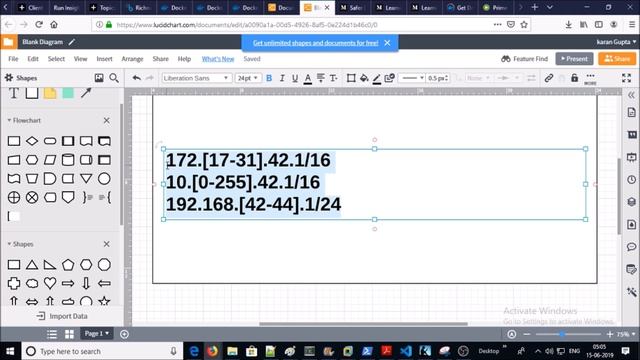The width and height of the screenshot is (640, 360).
Task: Open the Share menu
Action: (160, 59)
